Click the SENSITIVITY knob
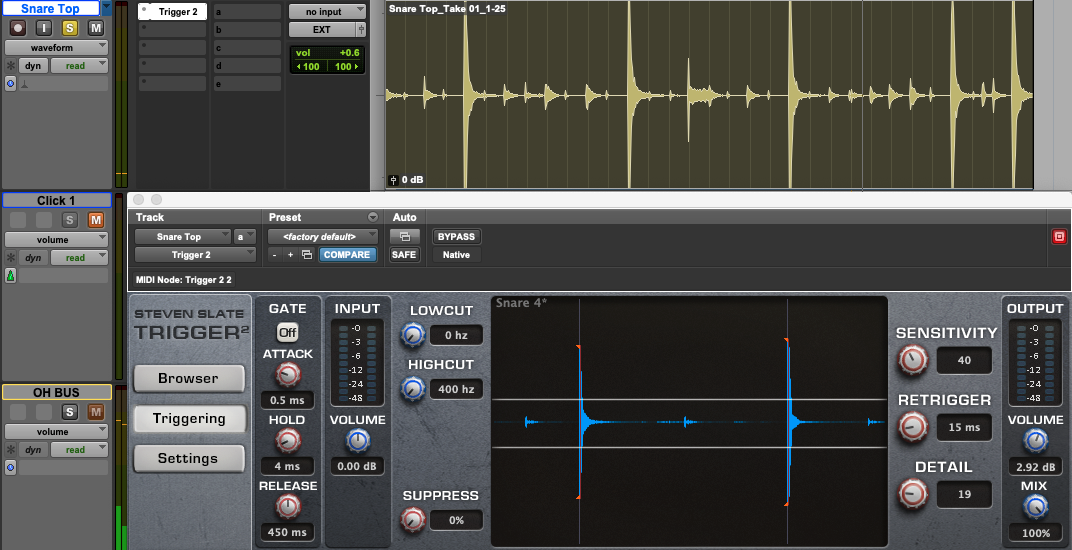Screen dimensions: 1072x550 tap(912, 359)
